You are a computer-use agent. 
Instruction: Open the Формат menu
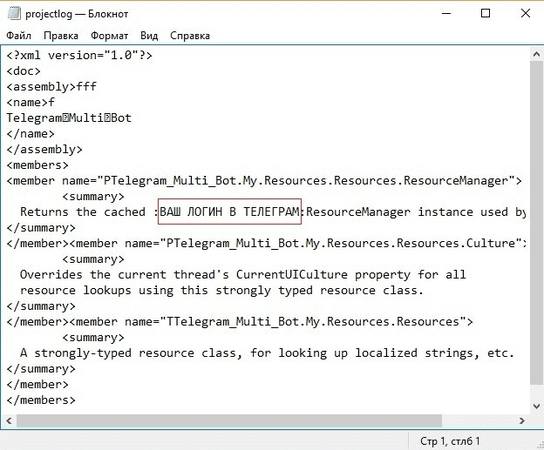(x=109, y=35)
